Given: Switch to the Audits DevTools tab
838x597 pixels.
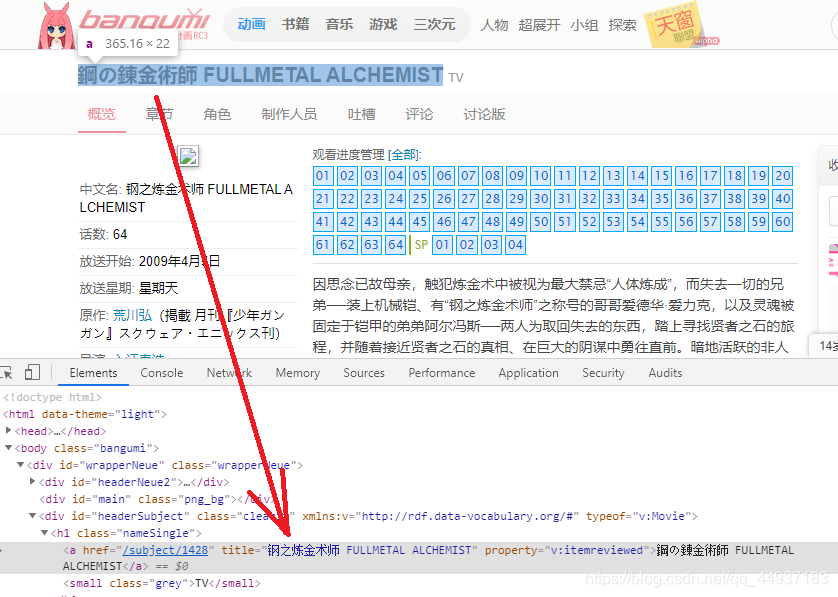Looking at the screenshot, I should coord(665,373).
